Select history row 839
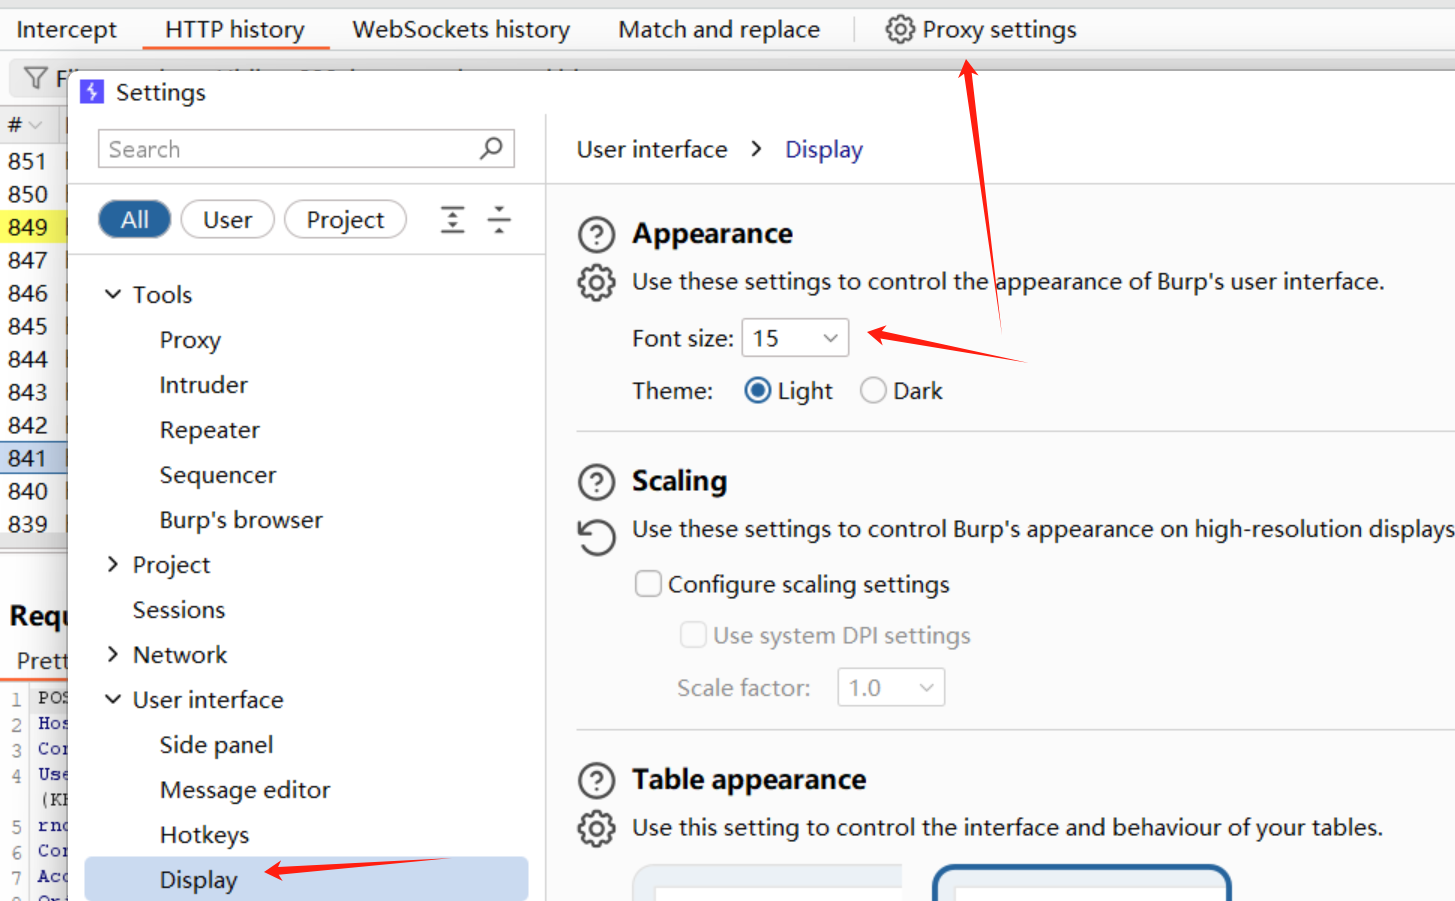This screenshot has height=901, width=1455. pos(33,524)
